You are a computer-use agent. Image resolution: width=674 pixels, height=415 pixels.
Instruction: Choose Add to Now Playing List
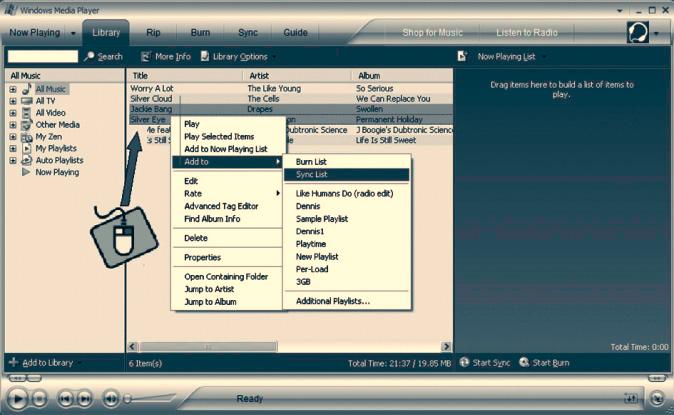tap(227, 149)
